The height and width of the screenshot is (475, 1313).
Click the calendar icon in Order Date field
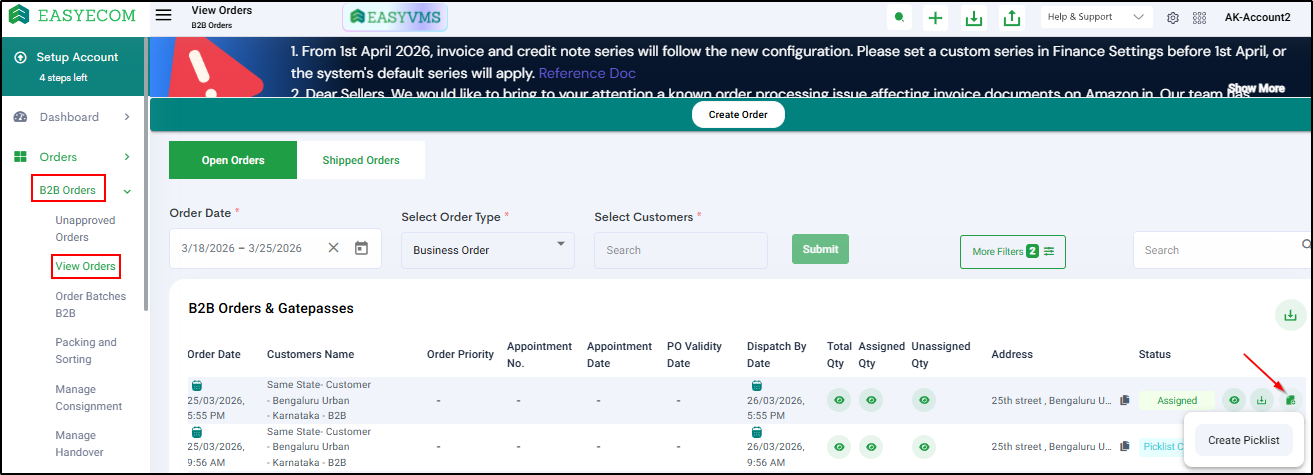click(361, 248)
